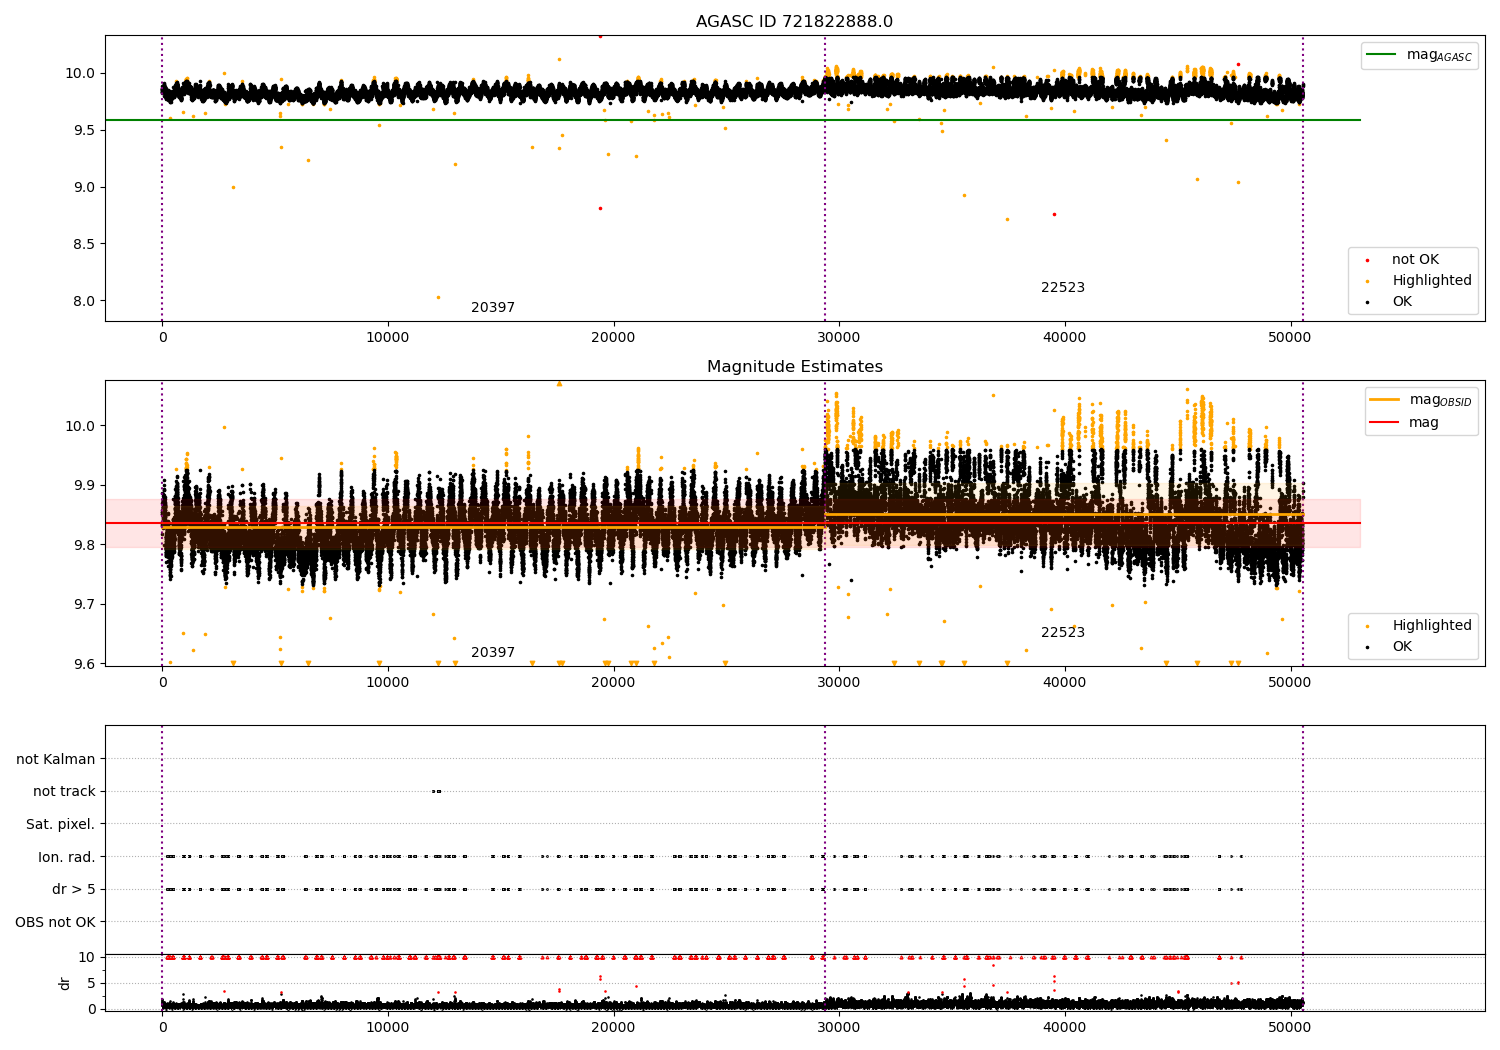Click the red 'not OK' legend marker in top plot
Image resolution: width=1500 pixels, height=1050 pixels.
[x=1368, y=261]
